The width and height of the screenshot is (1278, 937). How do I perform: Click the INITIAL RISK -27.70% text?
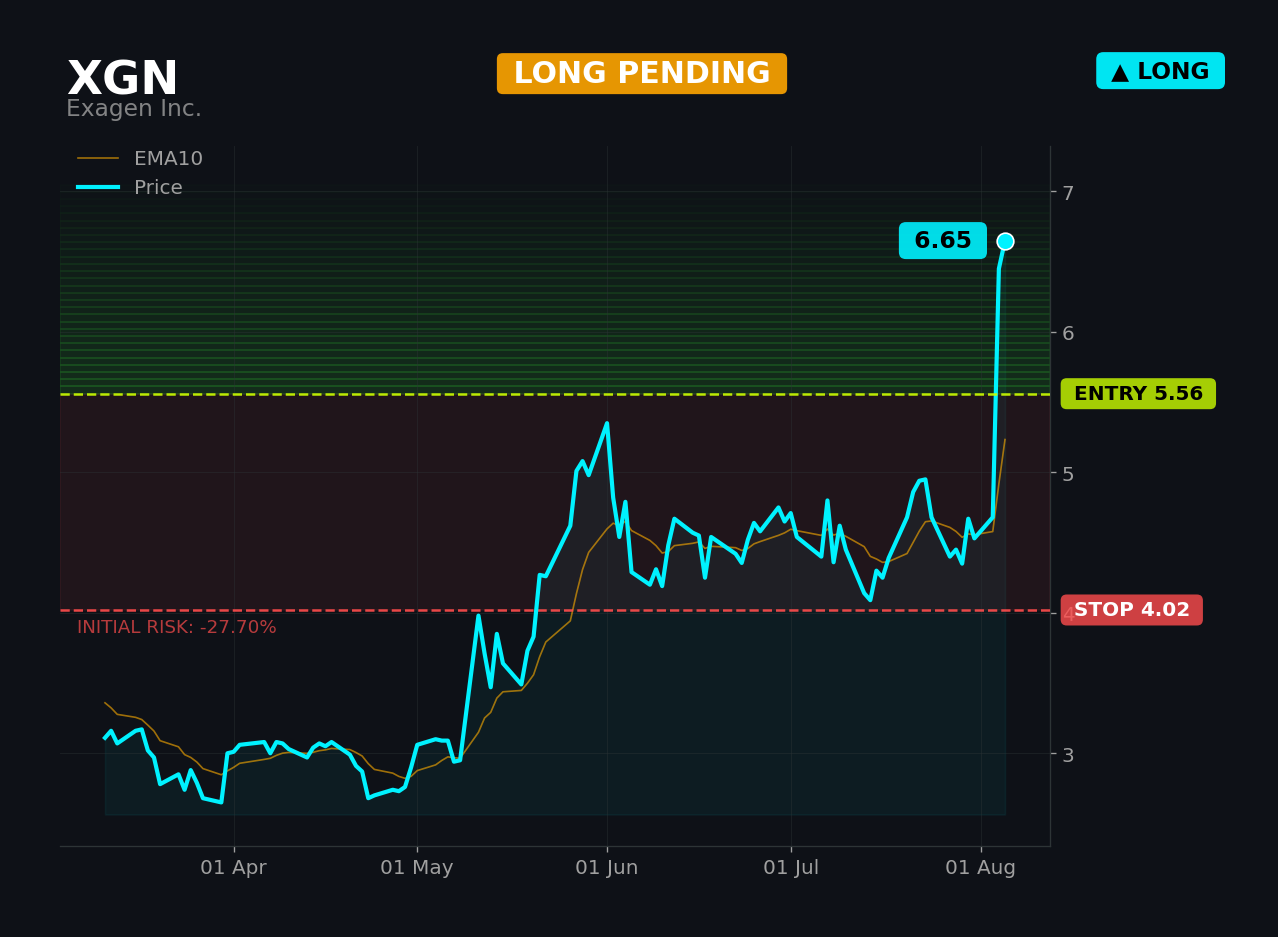(x=177, y=628)
